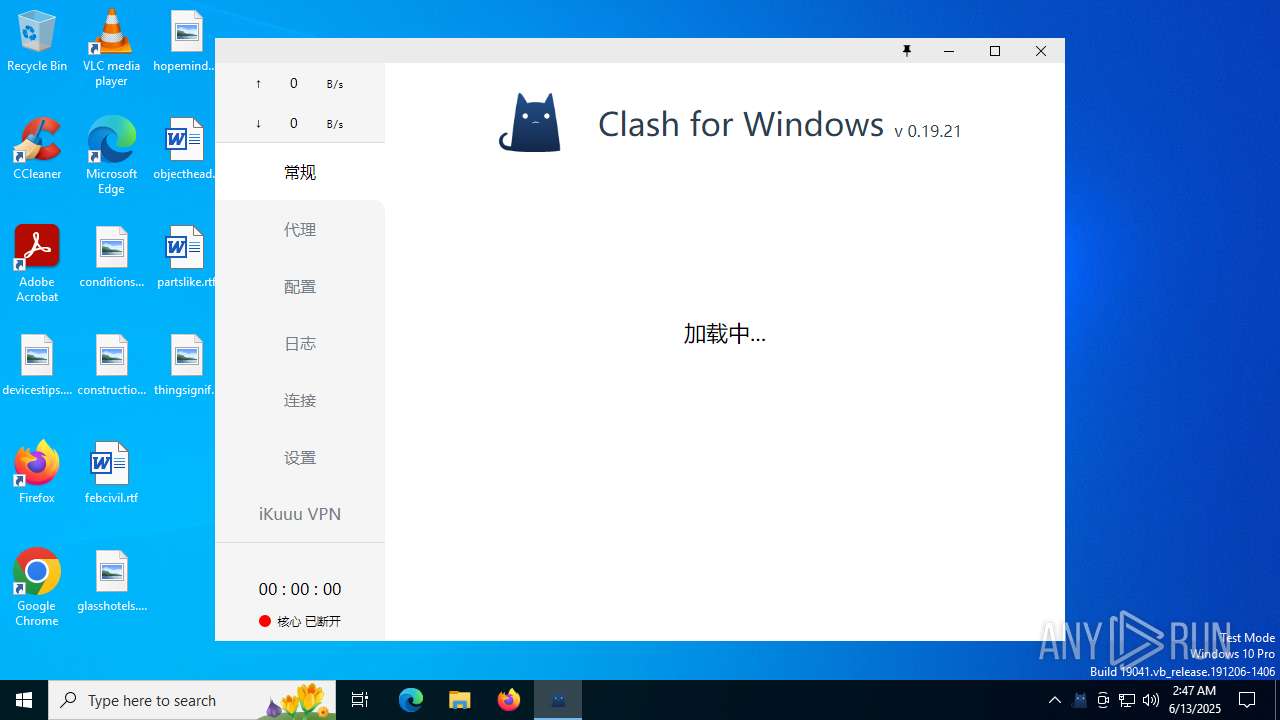Open the notification center
This screenshot has width=1280, height=720.
tap(1247, 700)
